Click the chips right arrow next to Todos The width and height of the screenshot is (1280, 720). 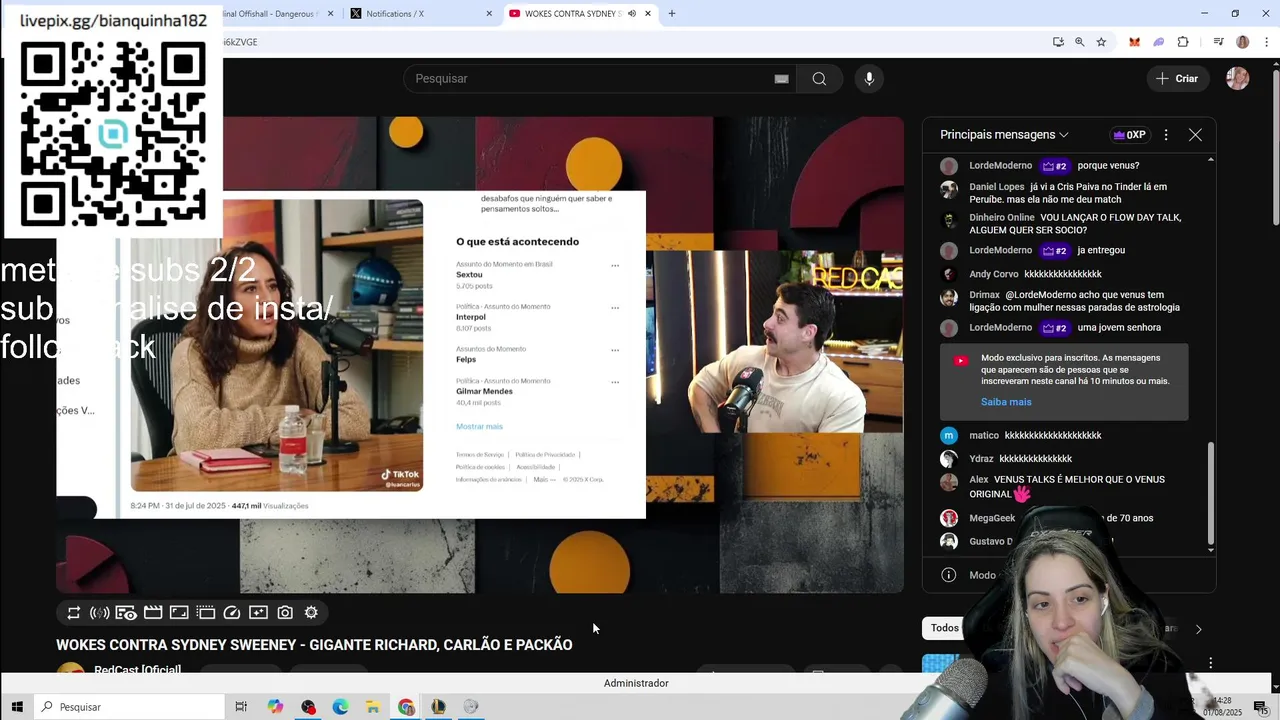(1198, 629)
